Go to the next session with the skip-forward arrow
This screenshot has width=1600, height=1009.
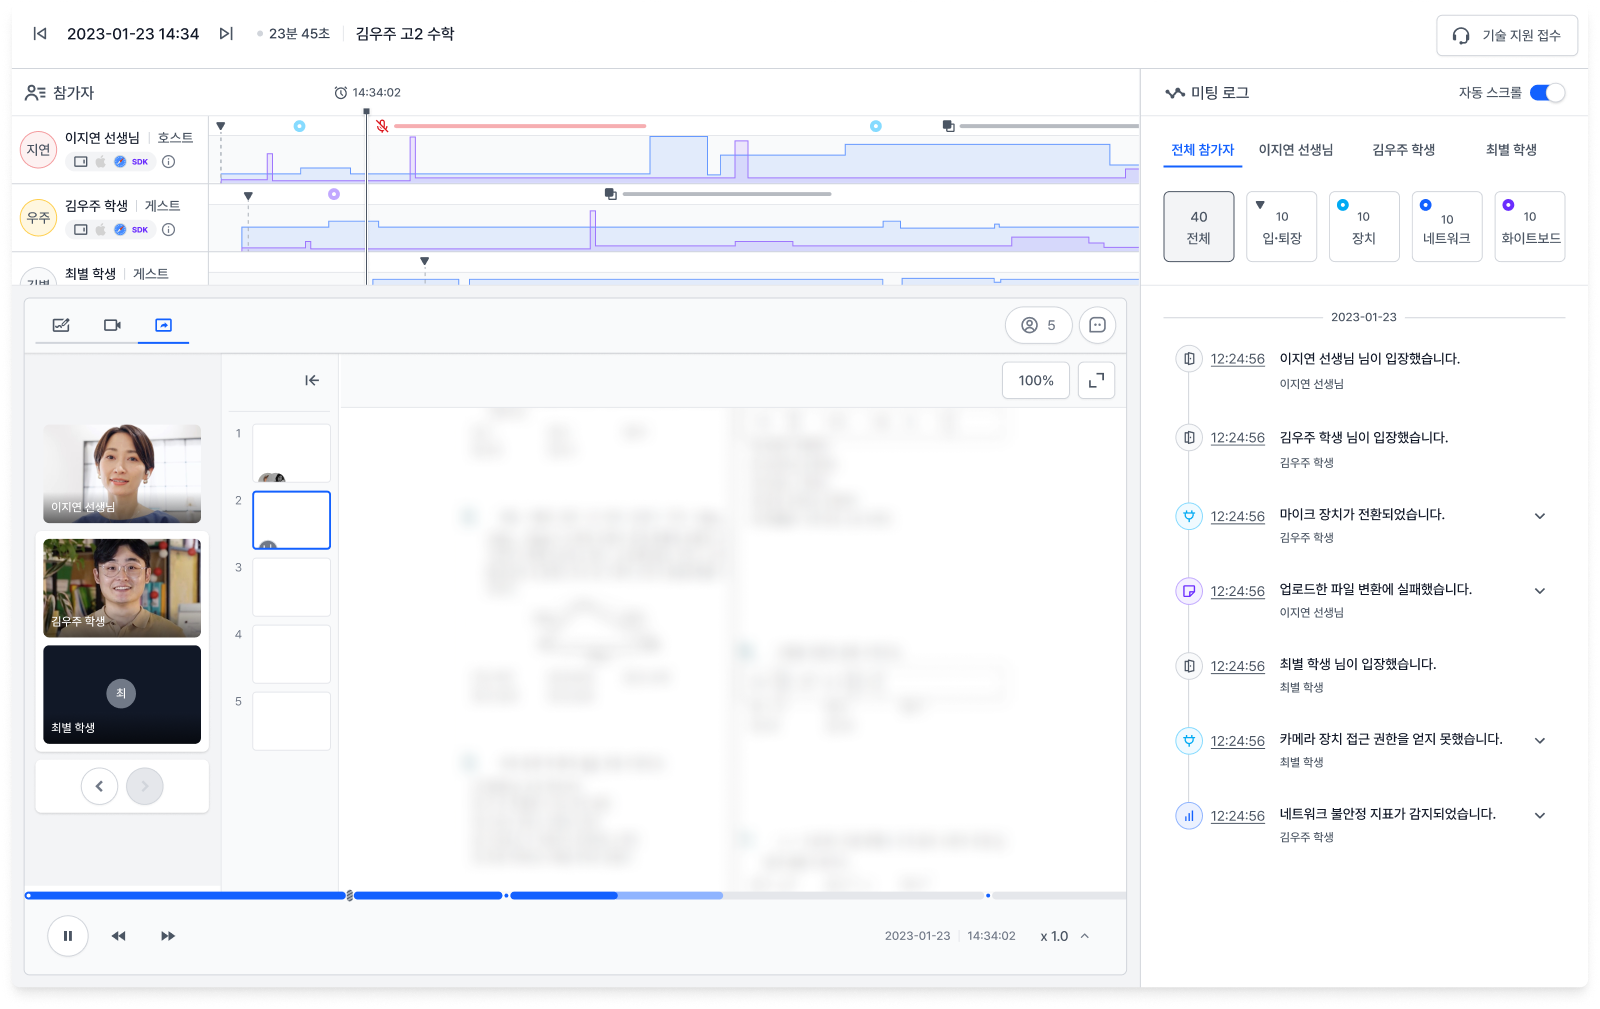pos(226,34)
